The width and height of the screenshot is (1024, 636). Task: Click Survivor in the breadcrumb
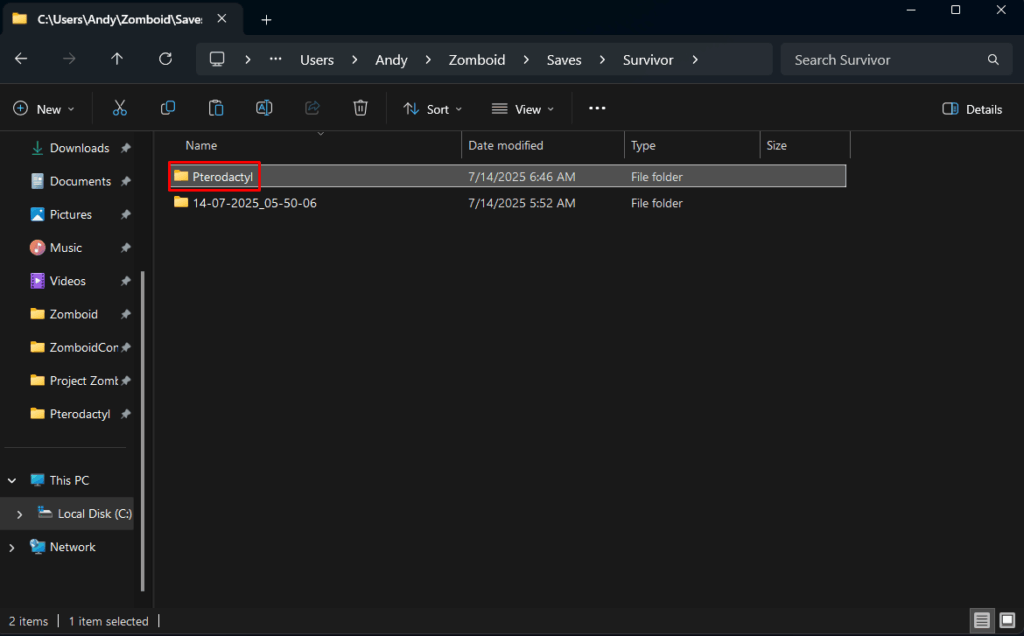648,59
